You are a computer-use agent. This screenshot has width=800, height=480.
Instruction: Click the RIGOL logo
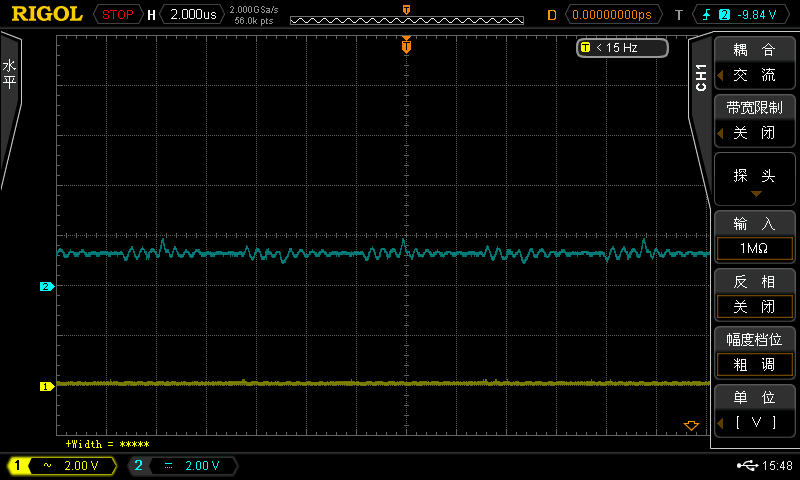coord(47,14)
